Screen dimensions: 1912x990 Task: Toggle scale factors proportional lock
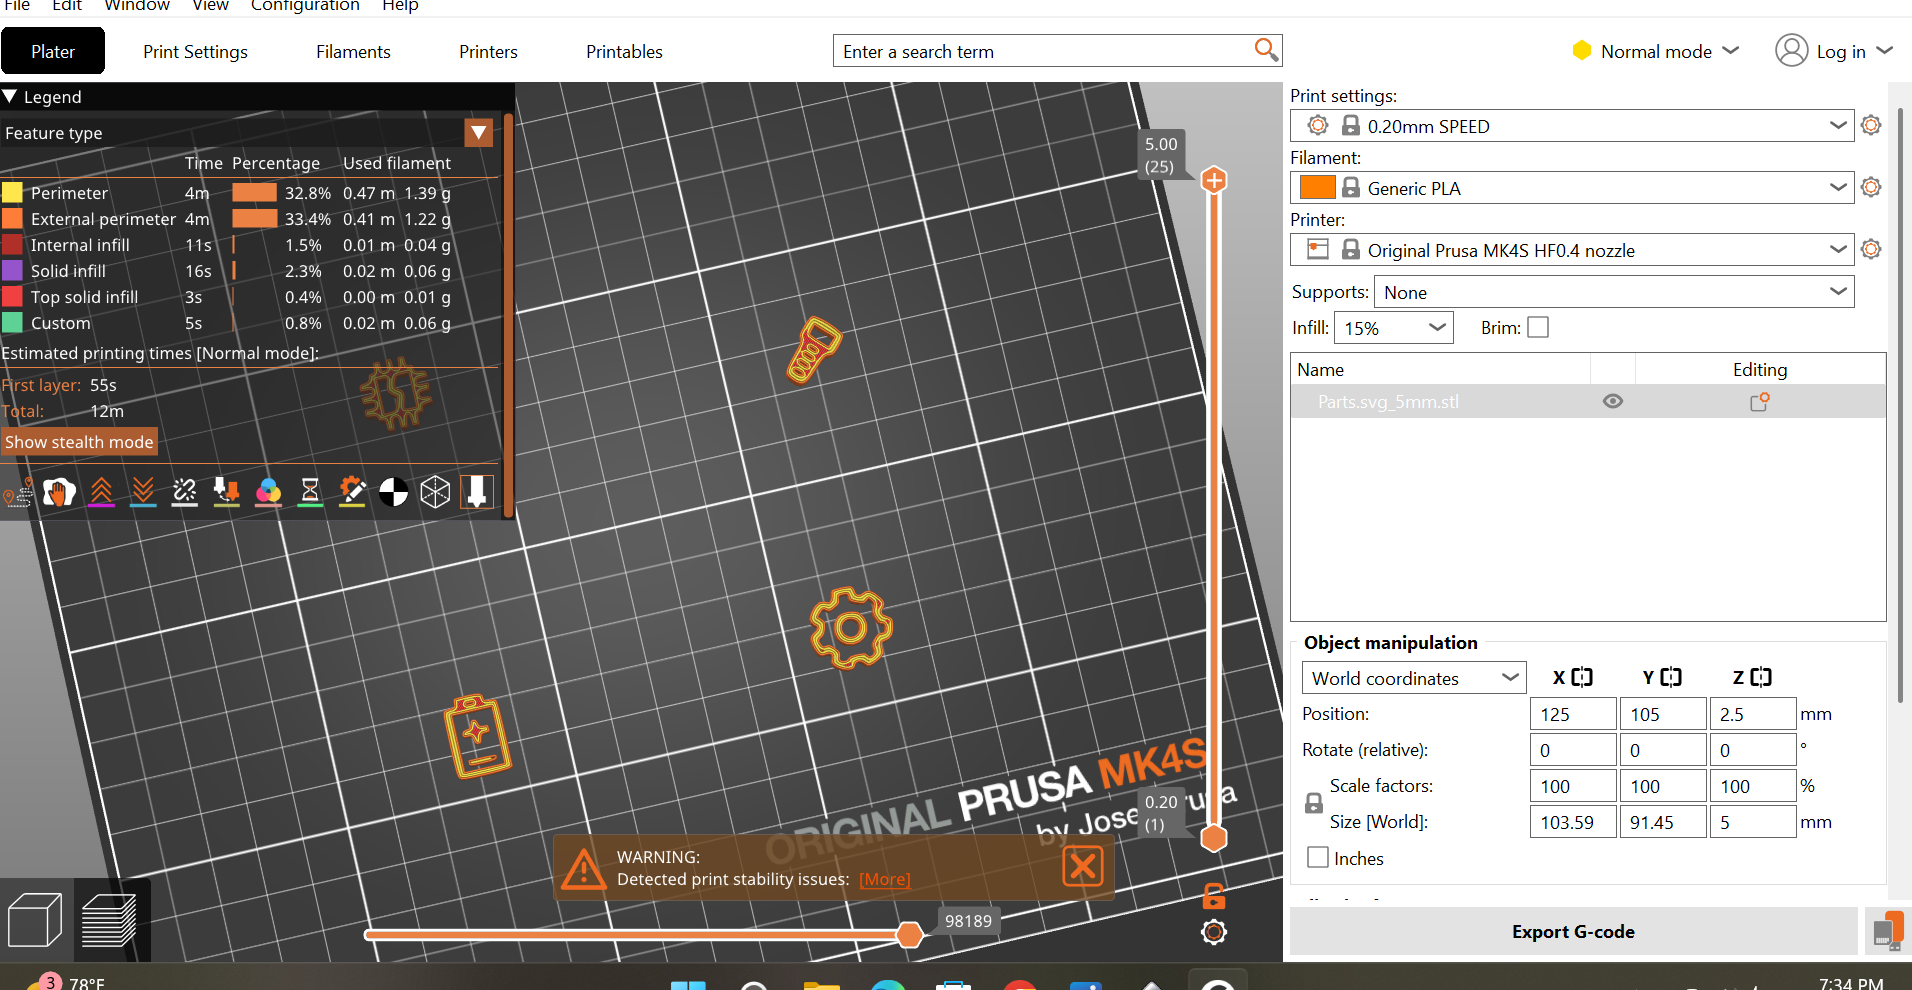coord(1314,803)
